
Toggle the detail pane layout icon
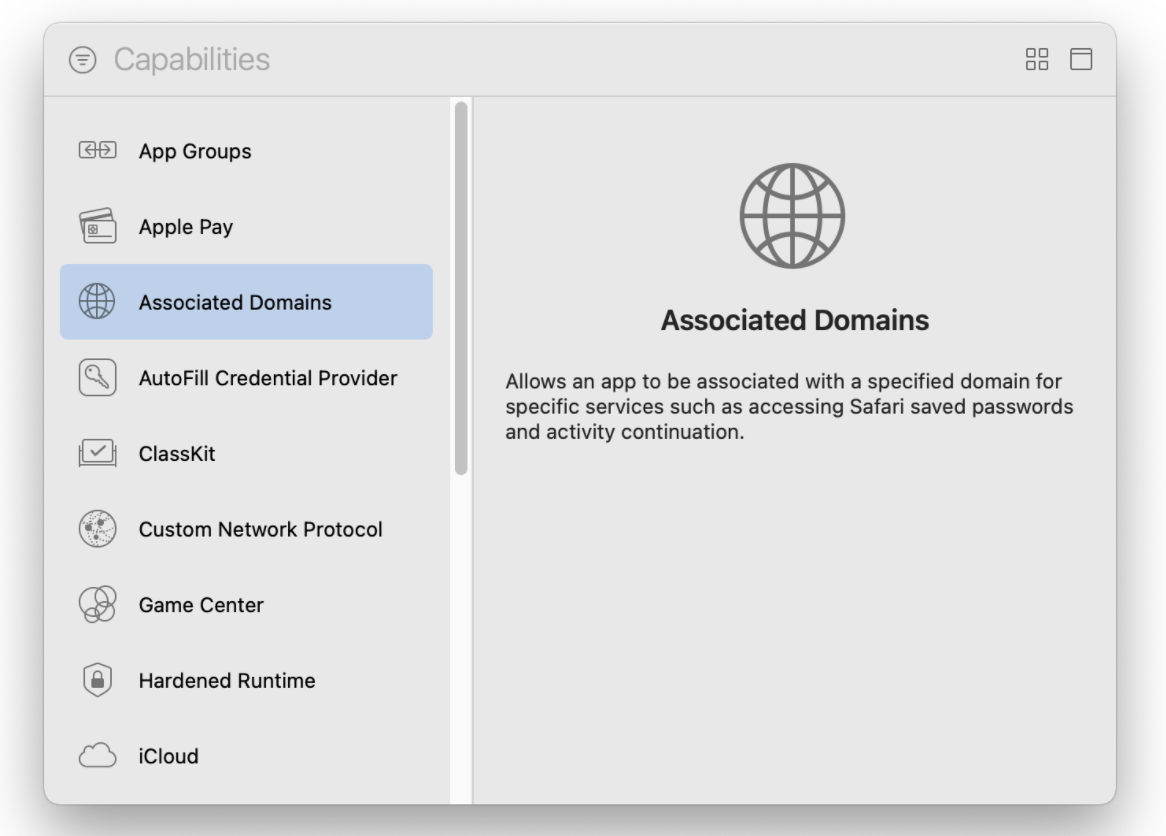click(1080, 60)
